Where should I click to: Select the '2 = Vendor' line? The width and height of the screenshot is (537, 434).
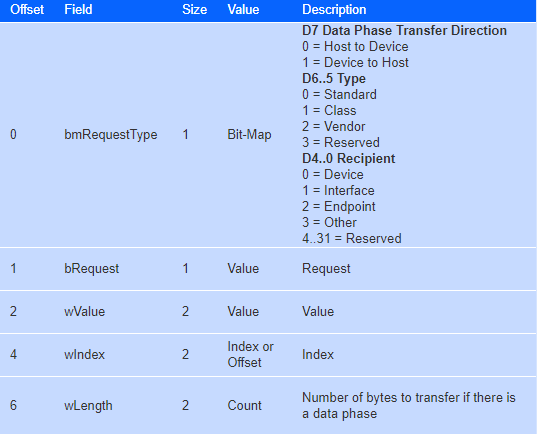point(334,126)
